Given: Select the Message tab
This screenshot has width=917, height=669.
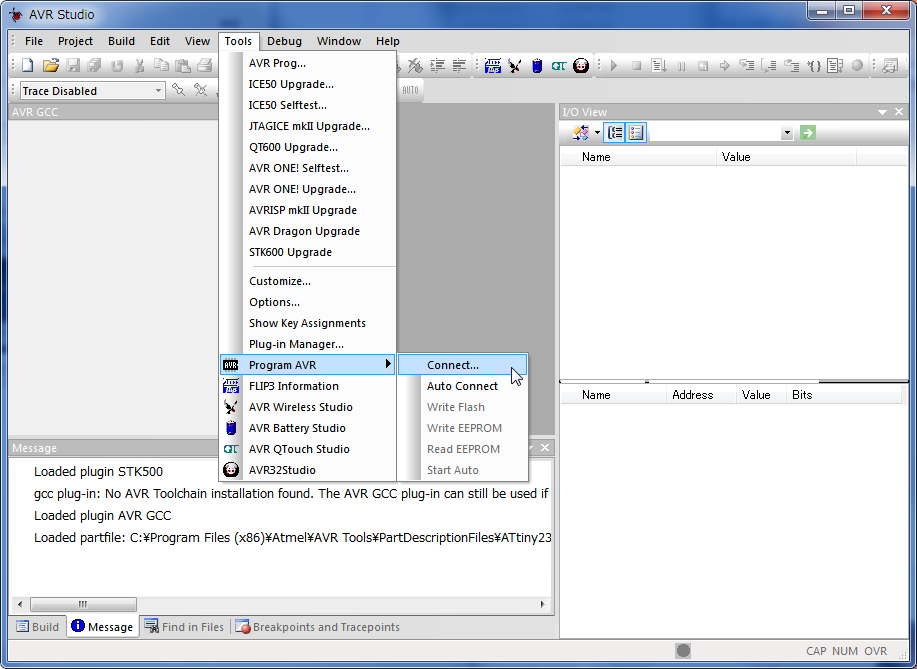Looking at the screenshot, I should [x=103, y=627].
